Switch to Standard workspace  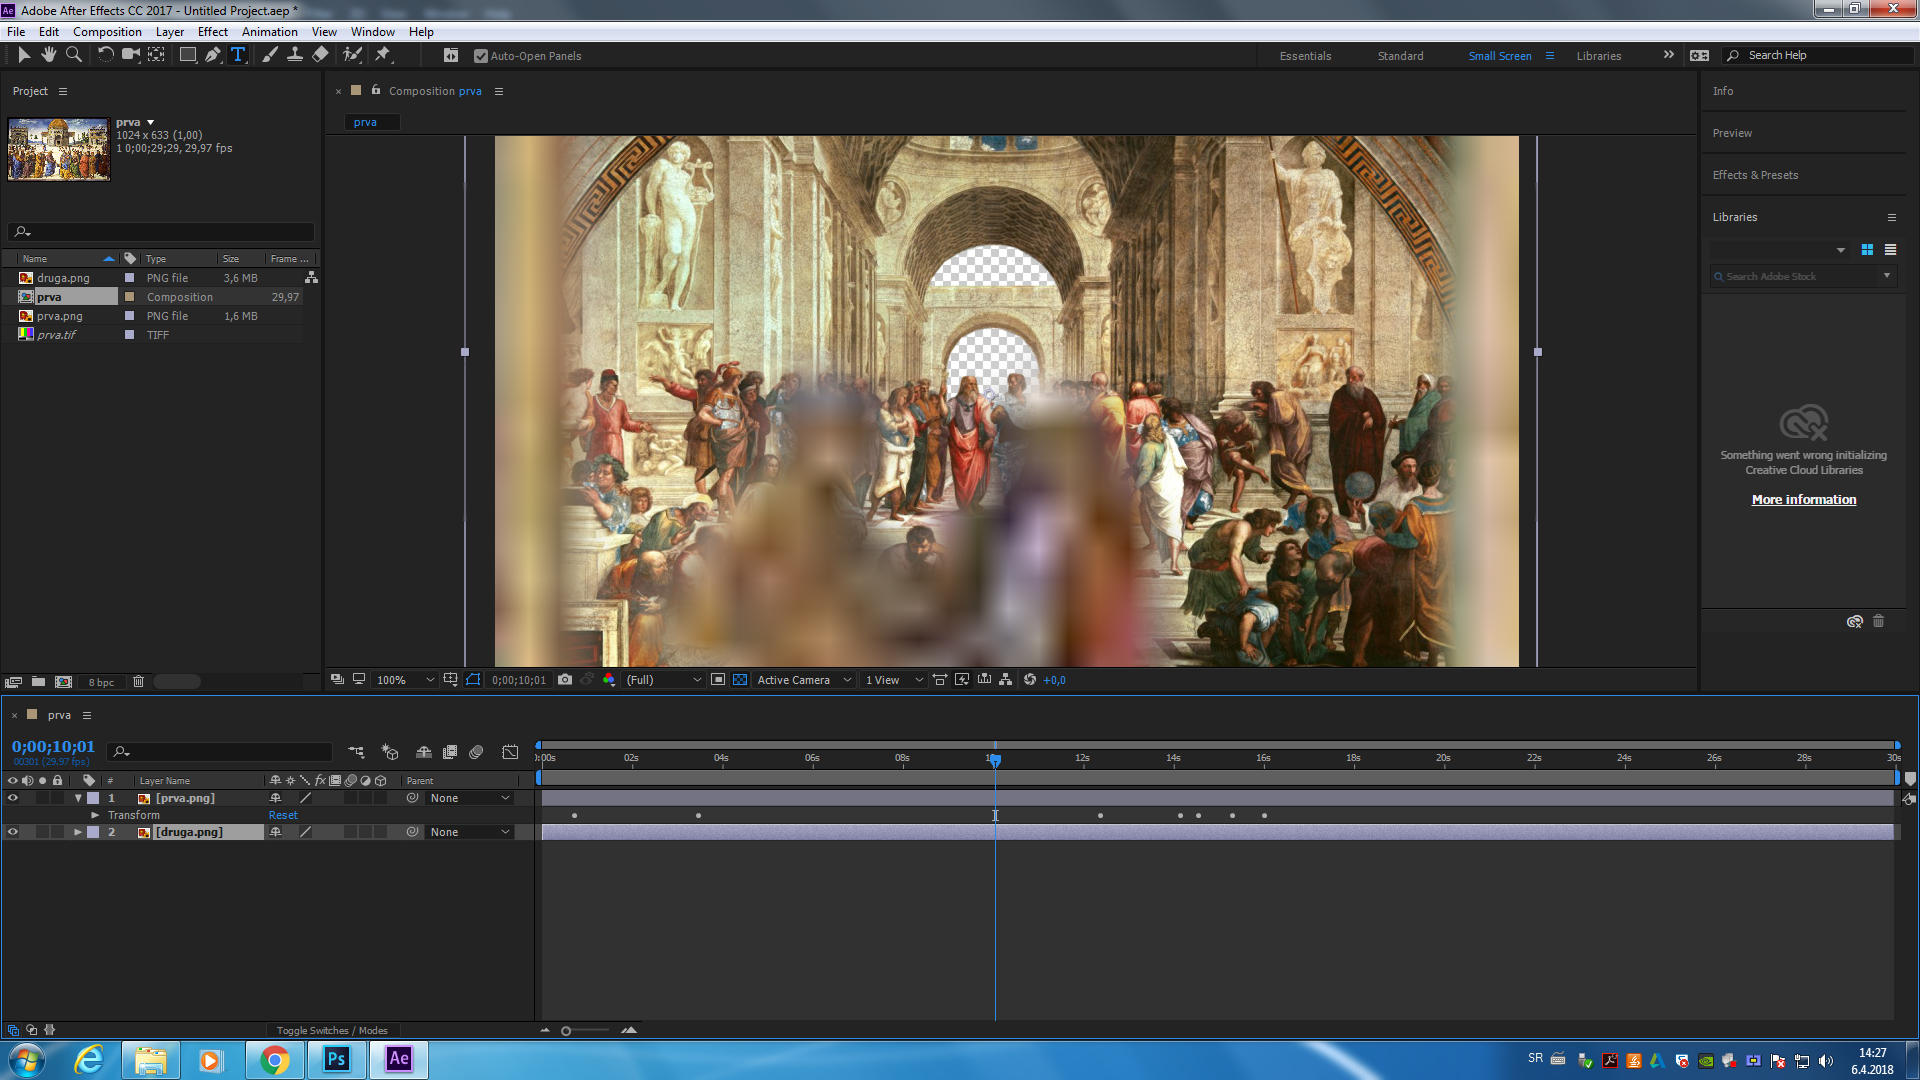[x=1400, y=56]
